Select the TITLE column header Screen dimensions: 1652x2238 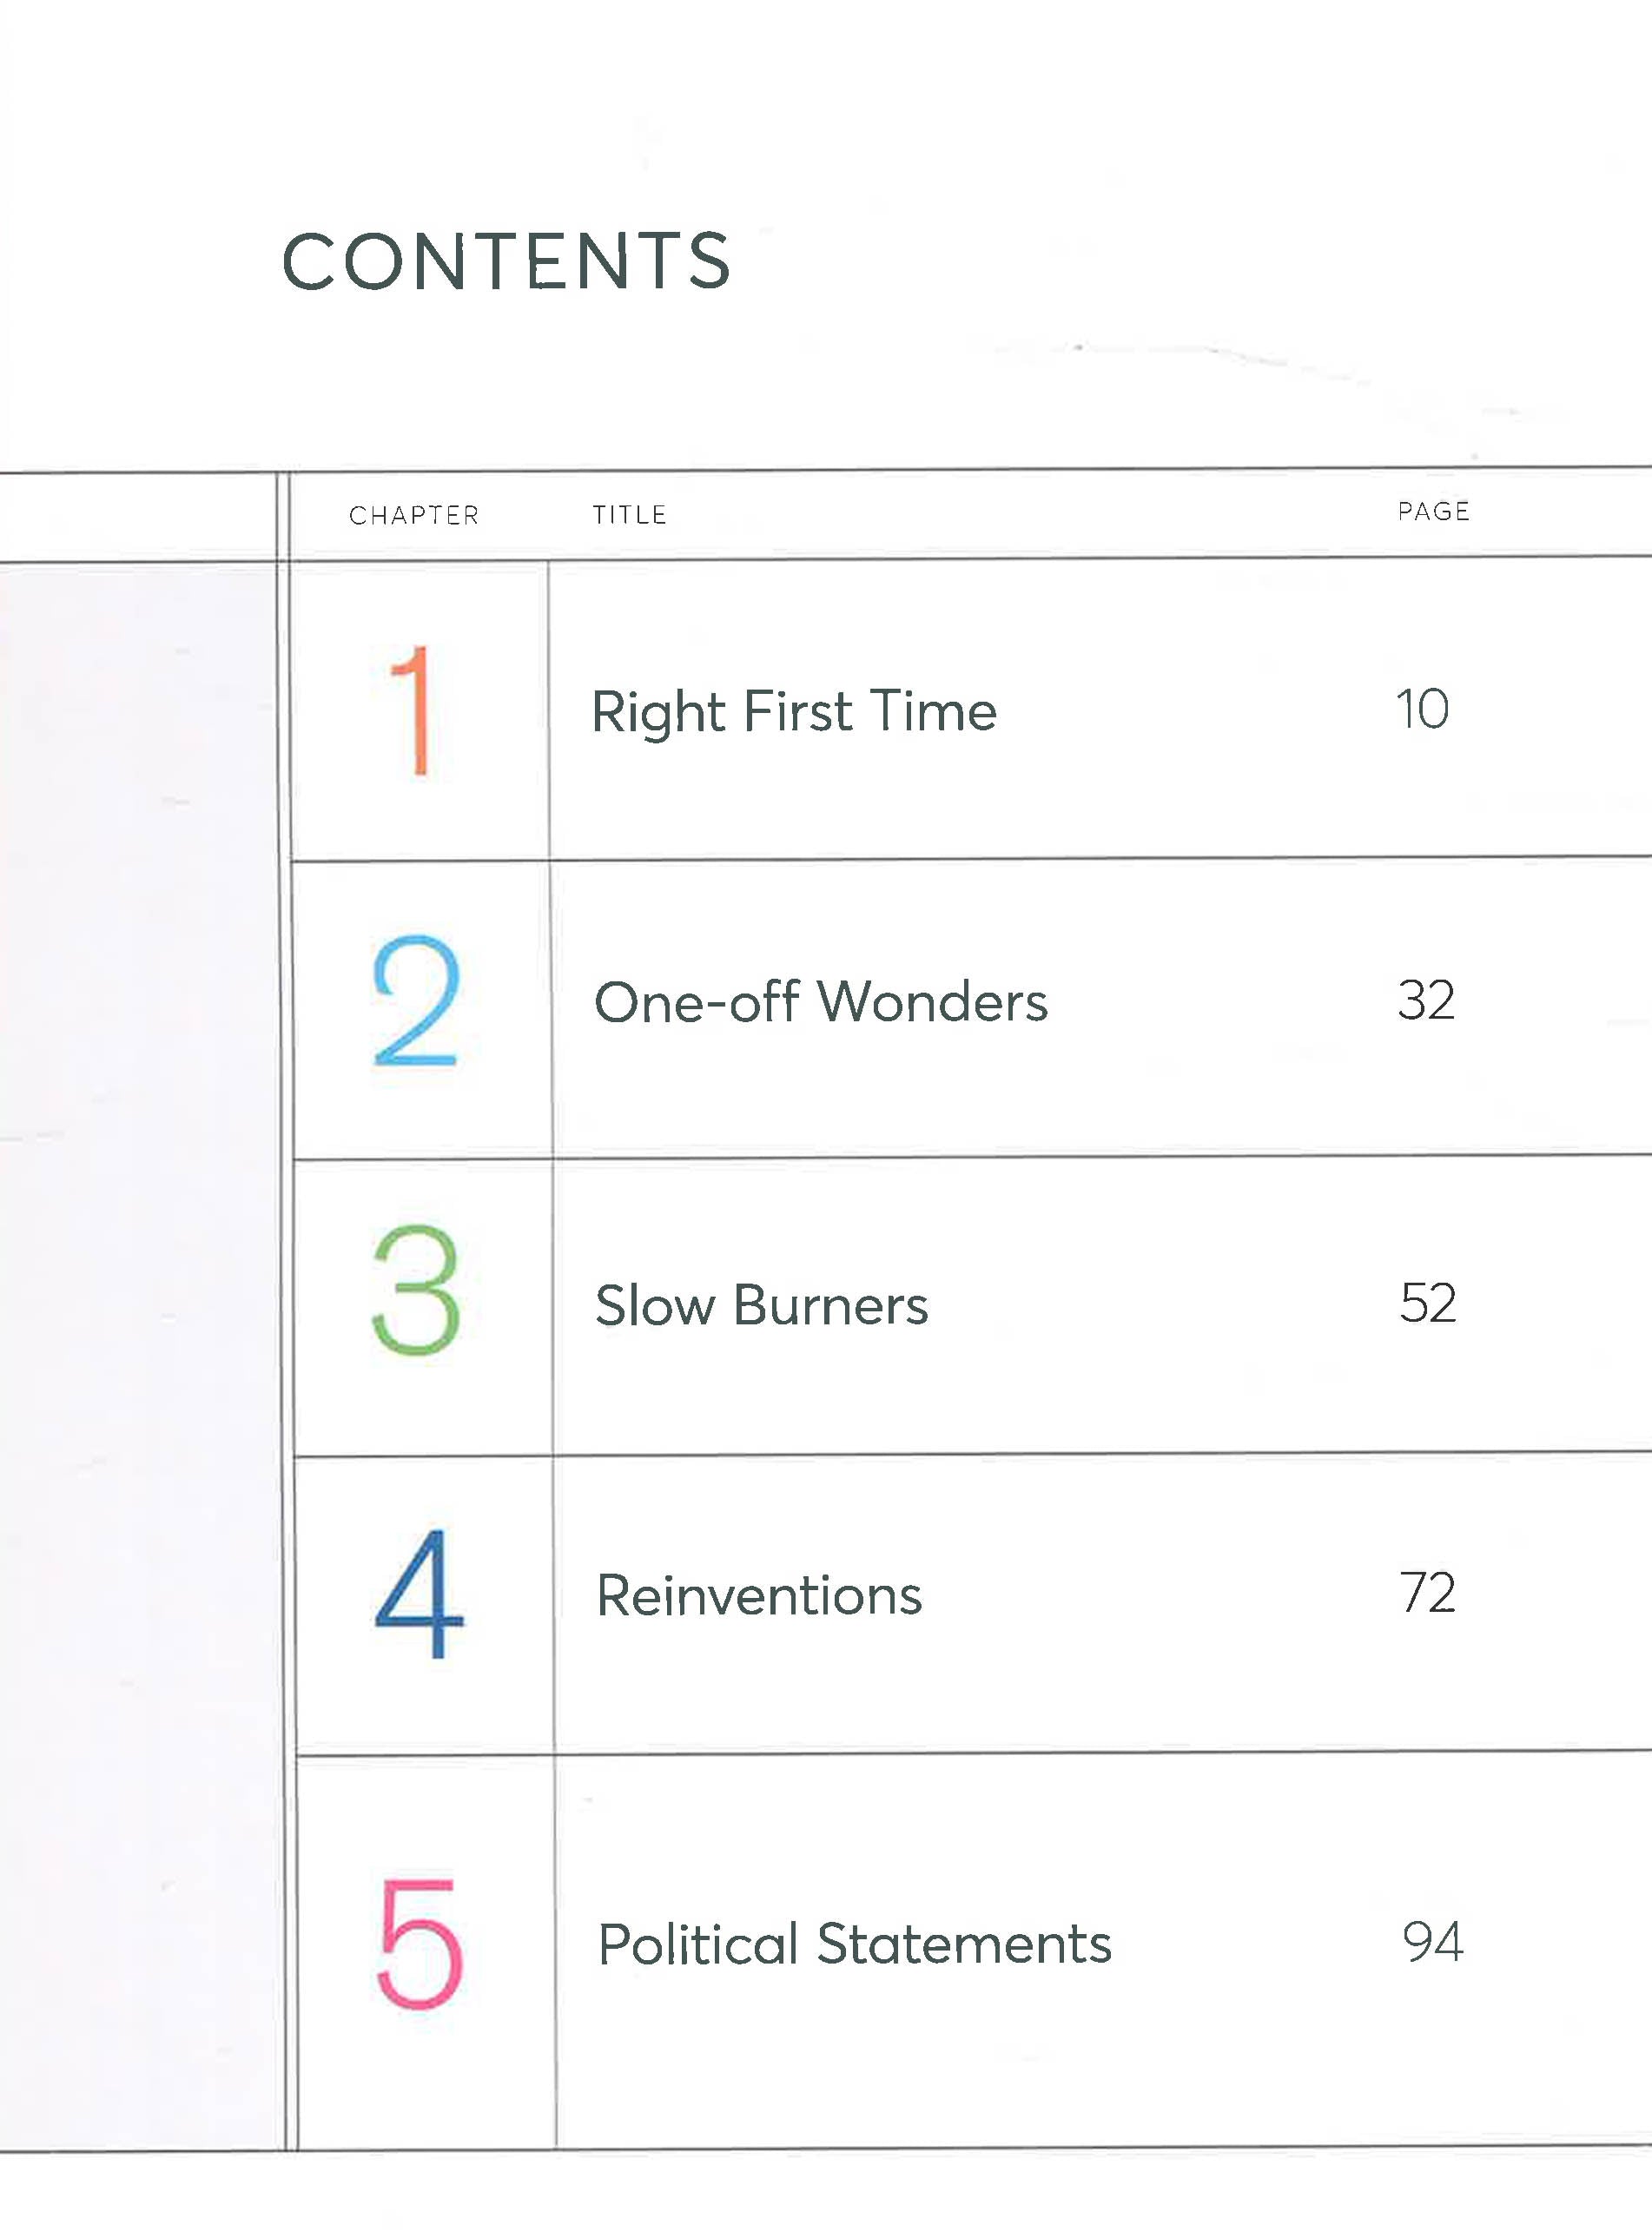click(x=629, y=514)
